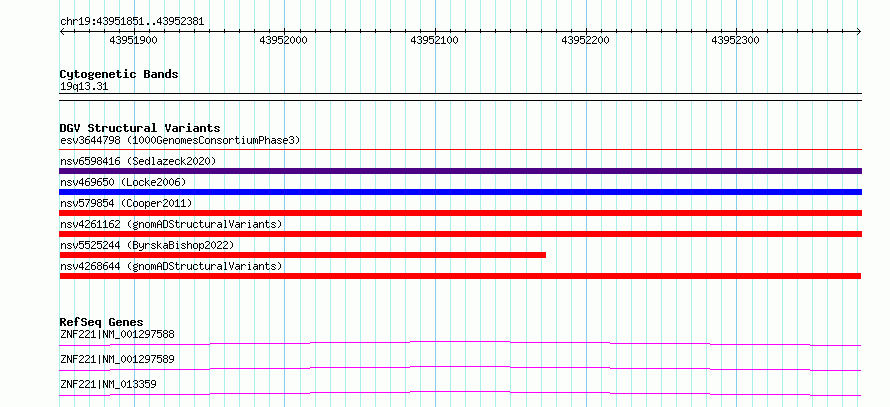Open variant nsv469650 (Locke2006) label

point(123,182)
